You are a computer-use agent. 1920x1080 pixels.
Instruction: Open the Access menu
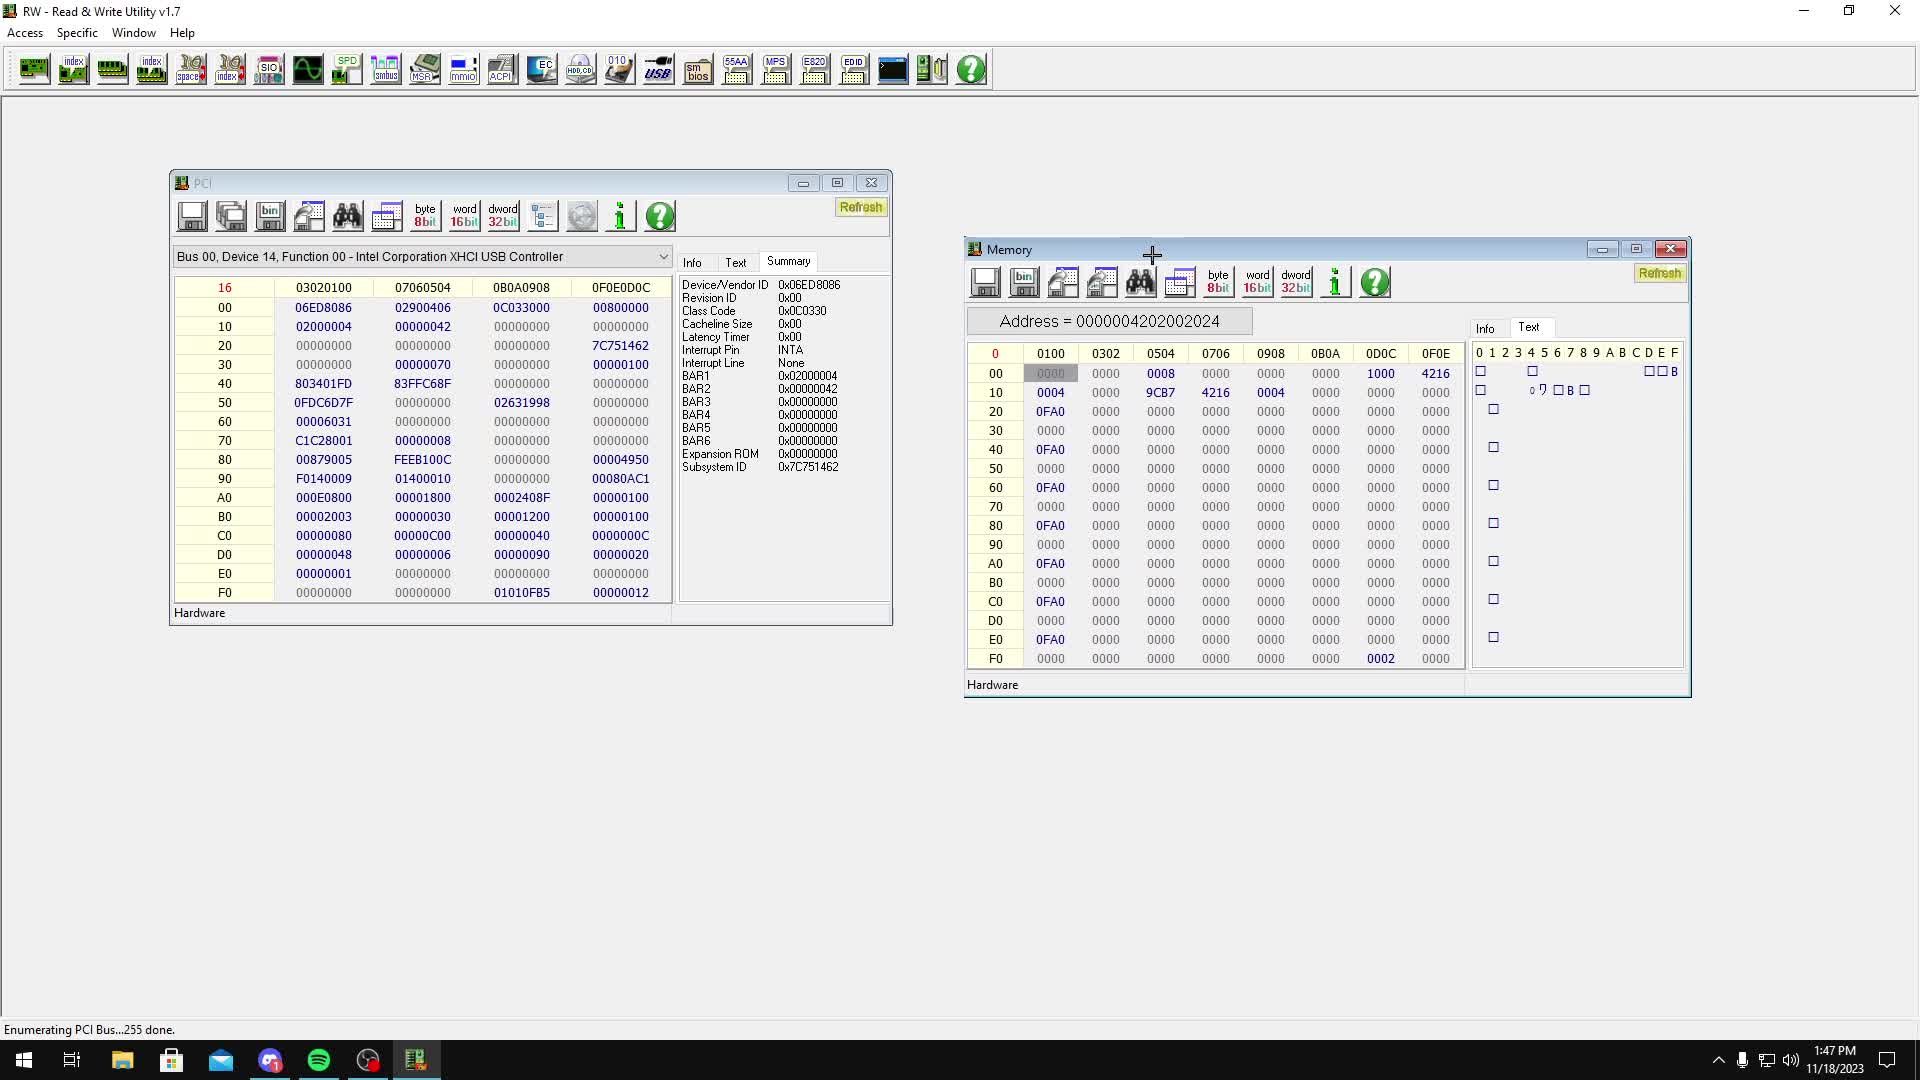[25, 33]
